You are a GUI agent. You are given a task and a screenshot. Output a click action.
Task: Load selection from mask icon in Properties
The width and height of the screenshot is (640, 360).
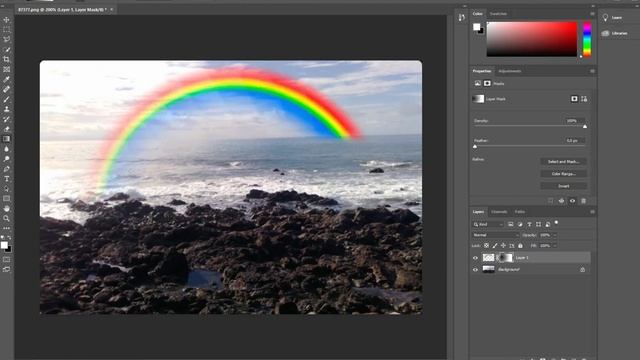tap(551, 201)
